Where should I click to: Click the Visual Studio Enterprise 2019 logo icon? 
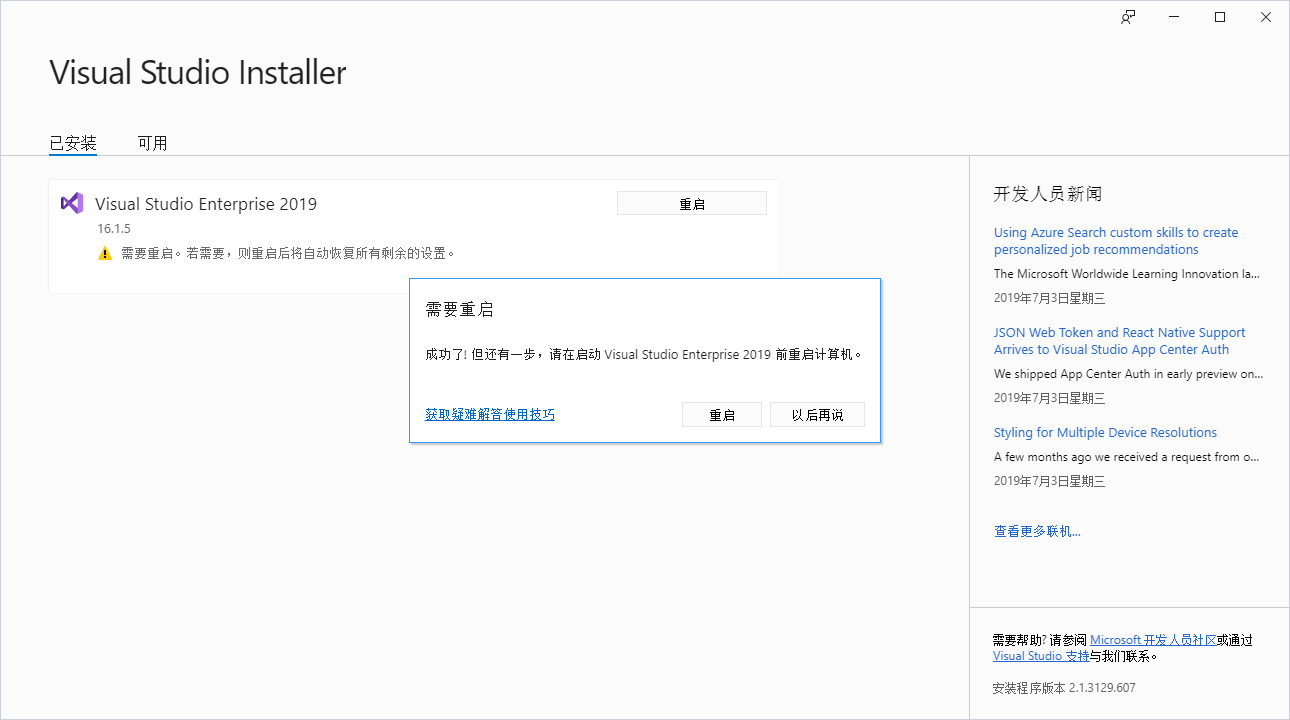click(x=72, y=203)
